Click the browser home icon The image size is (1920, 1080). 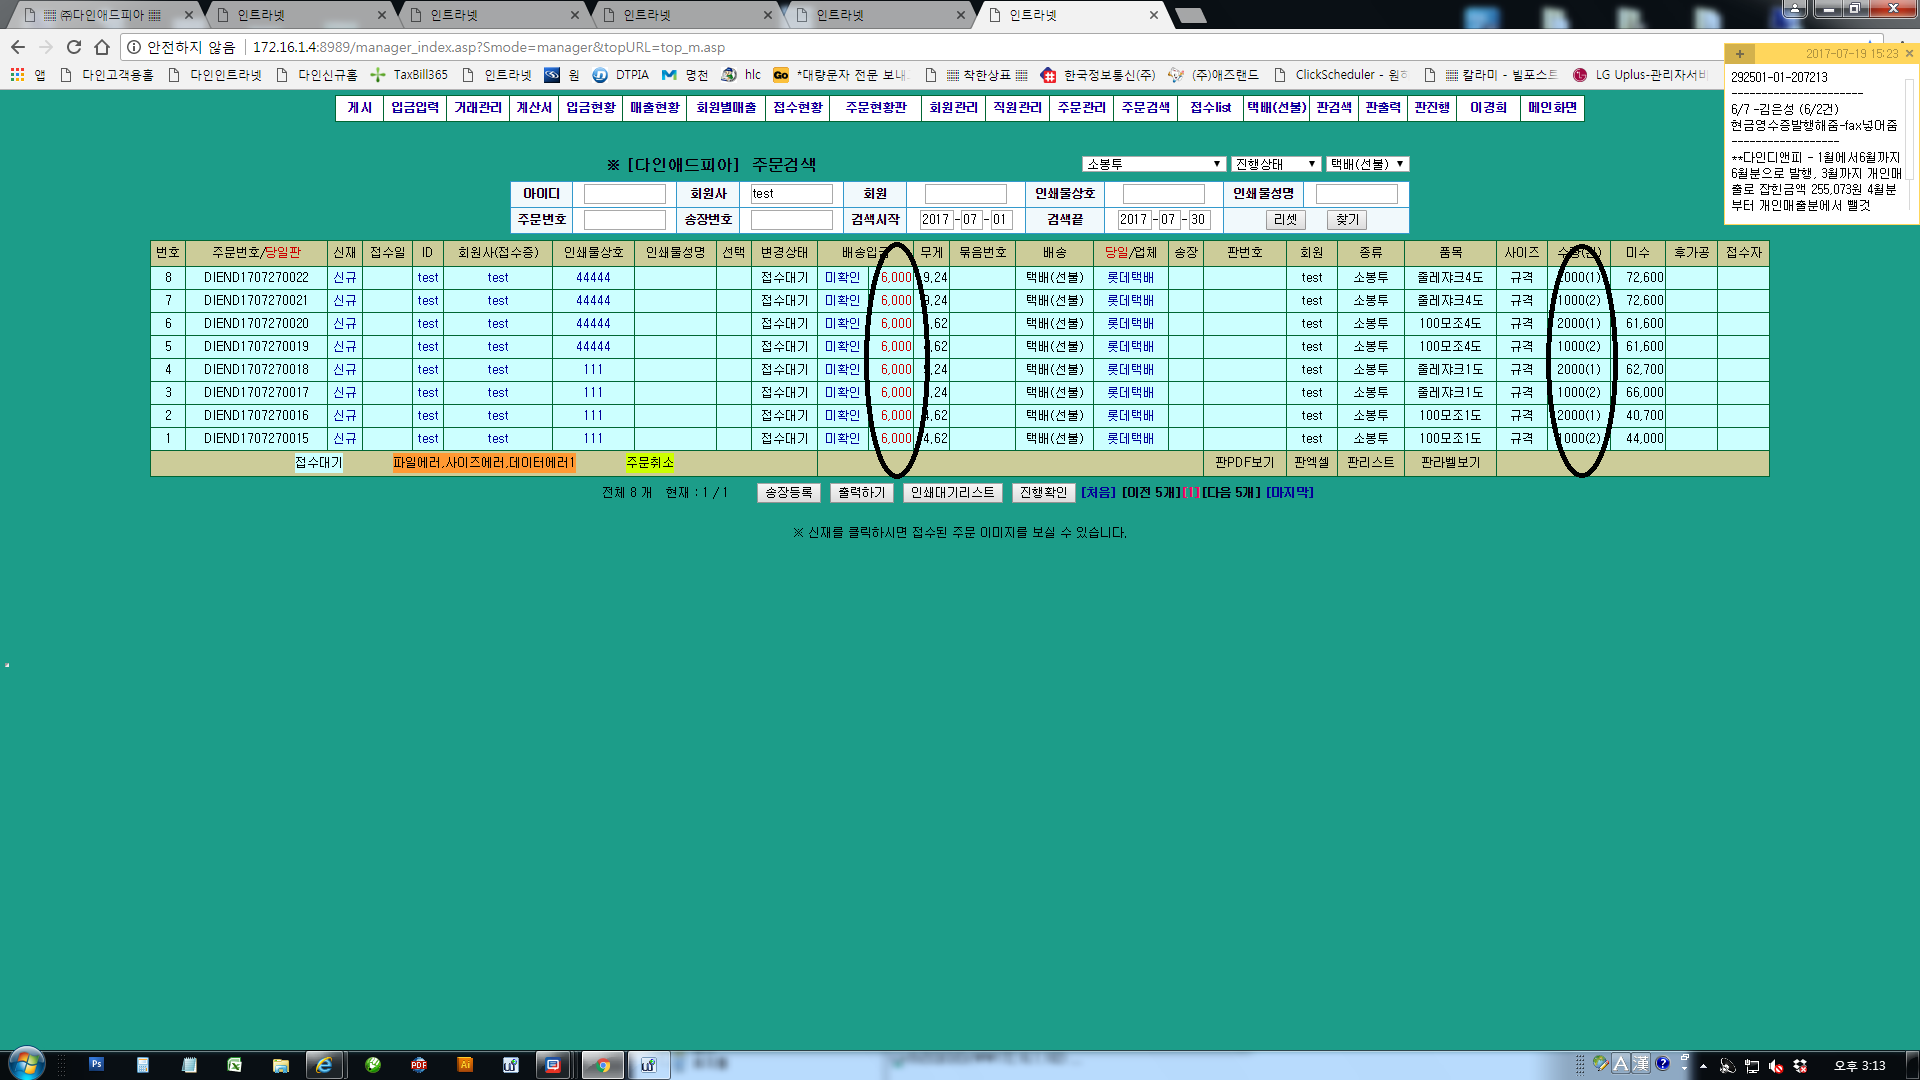pos(101,47)
